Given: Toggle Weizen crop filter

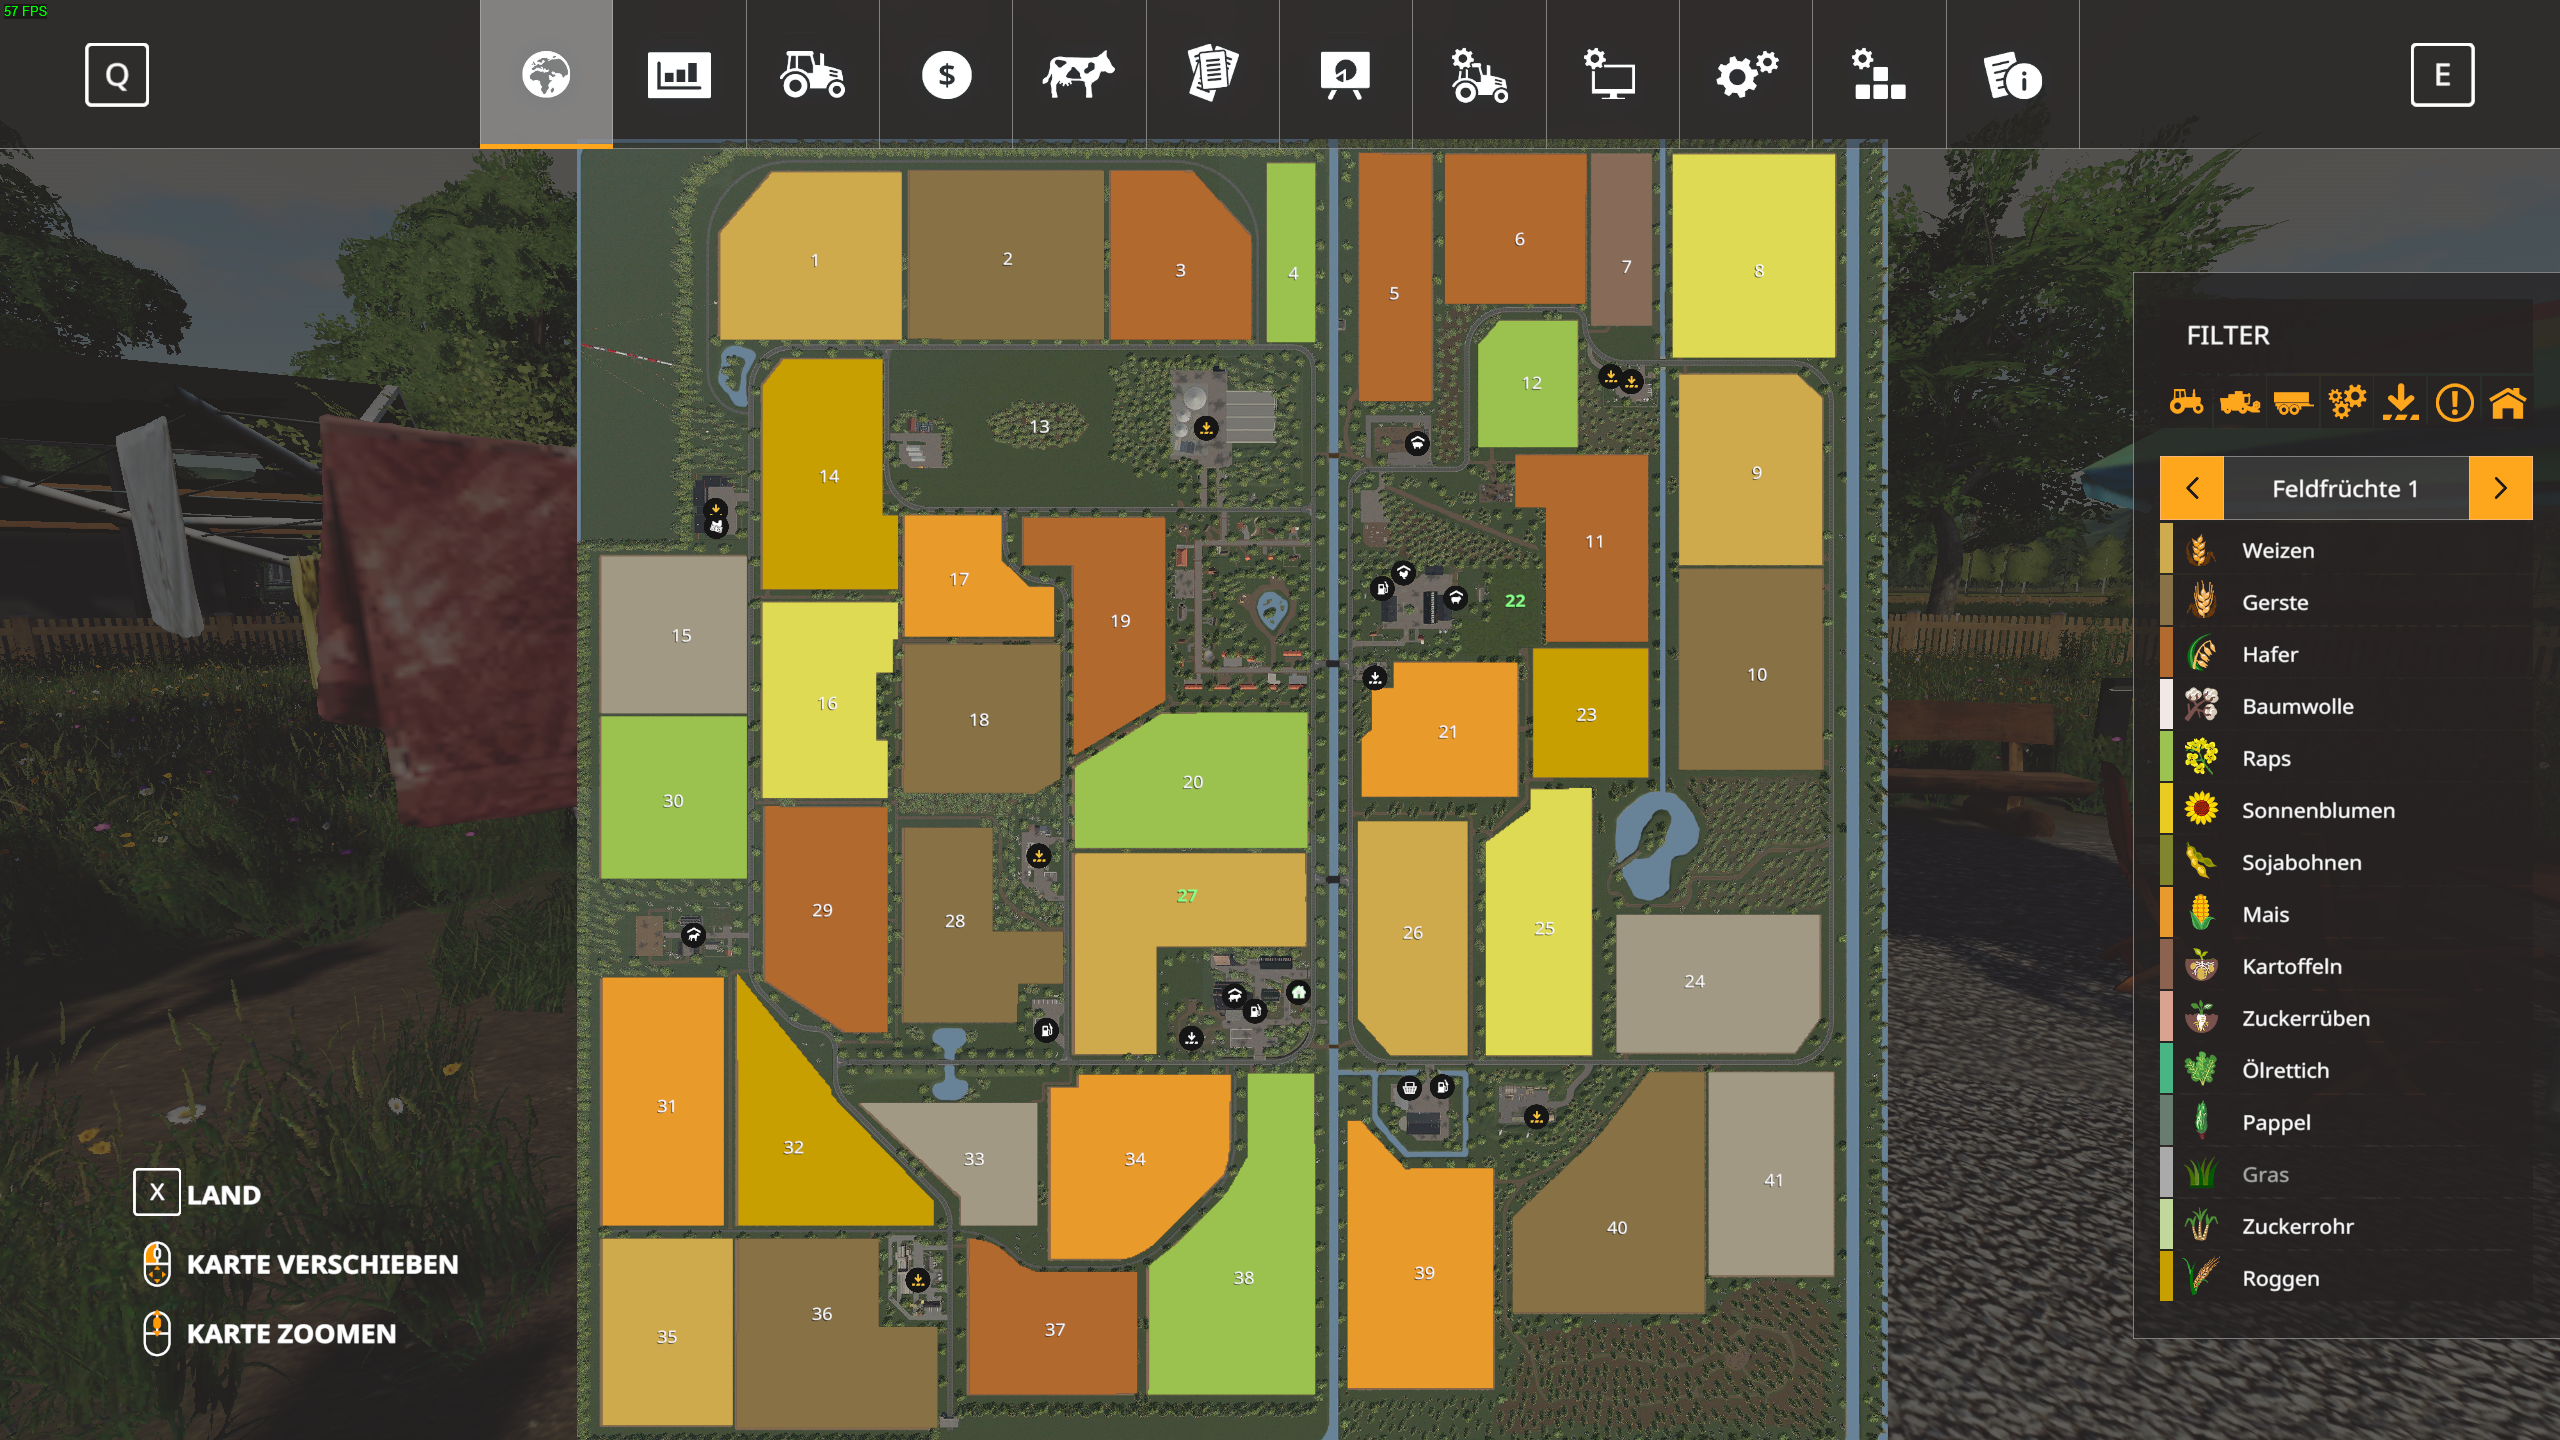Looking at the screenshot, I should pos(2346,550).
